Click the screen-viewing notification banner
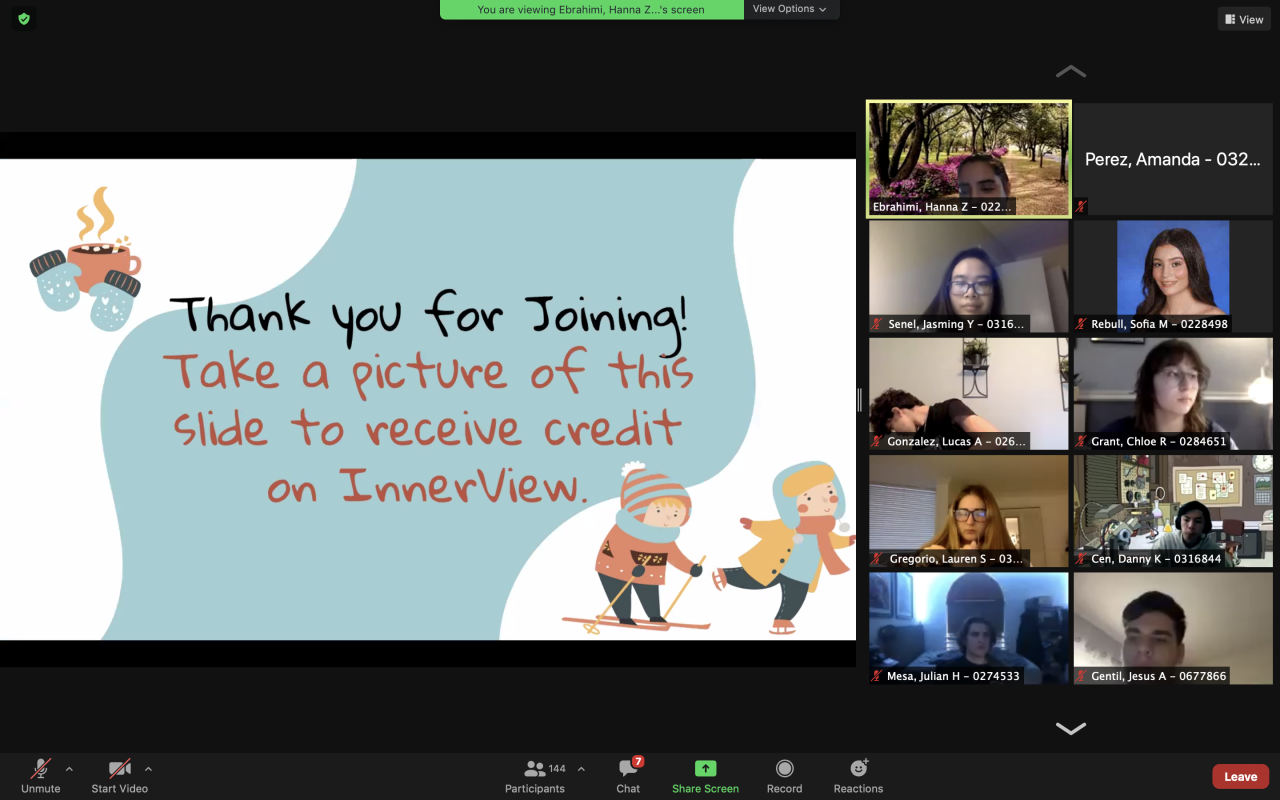The image size is (1280, 800). (591, 9)
